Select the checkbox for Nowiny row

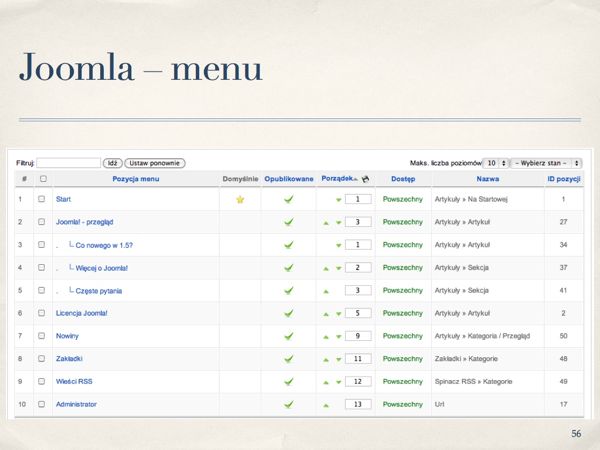coord(42,336)
